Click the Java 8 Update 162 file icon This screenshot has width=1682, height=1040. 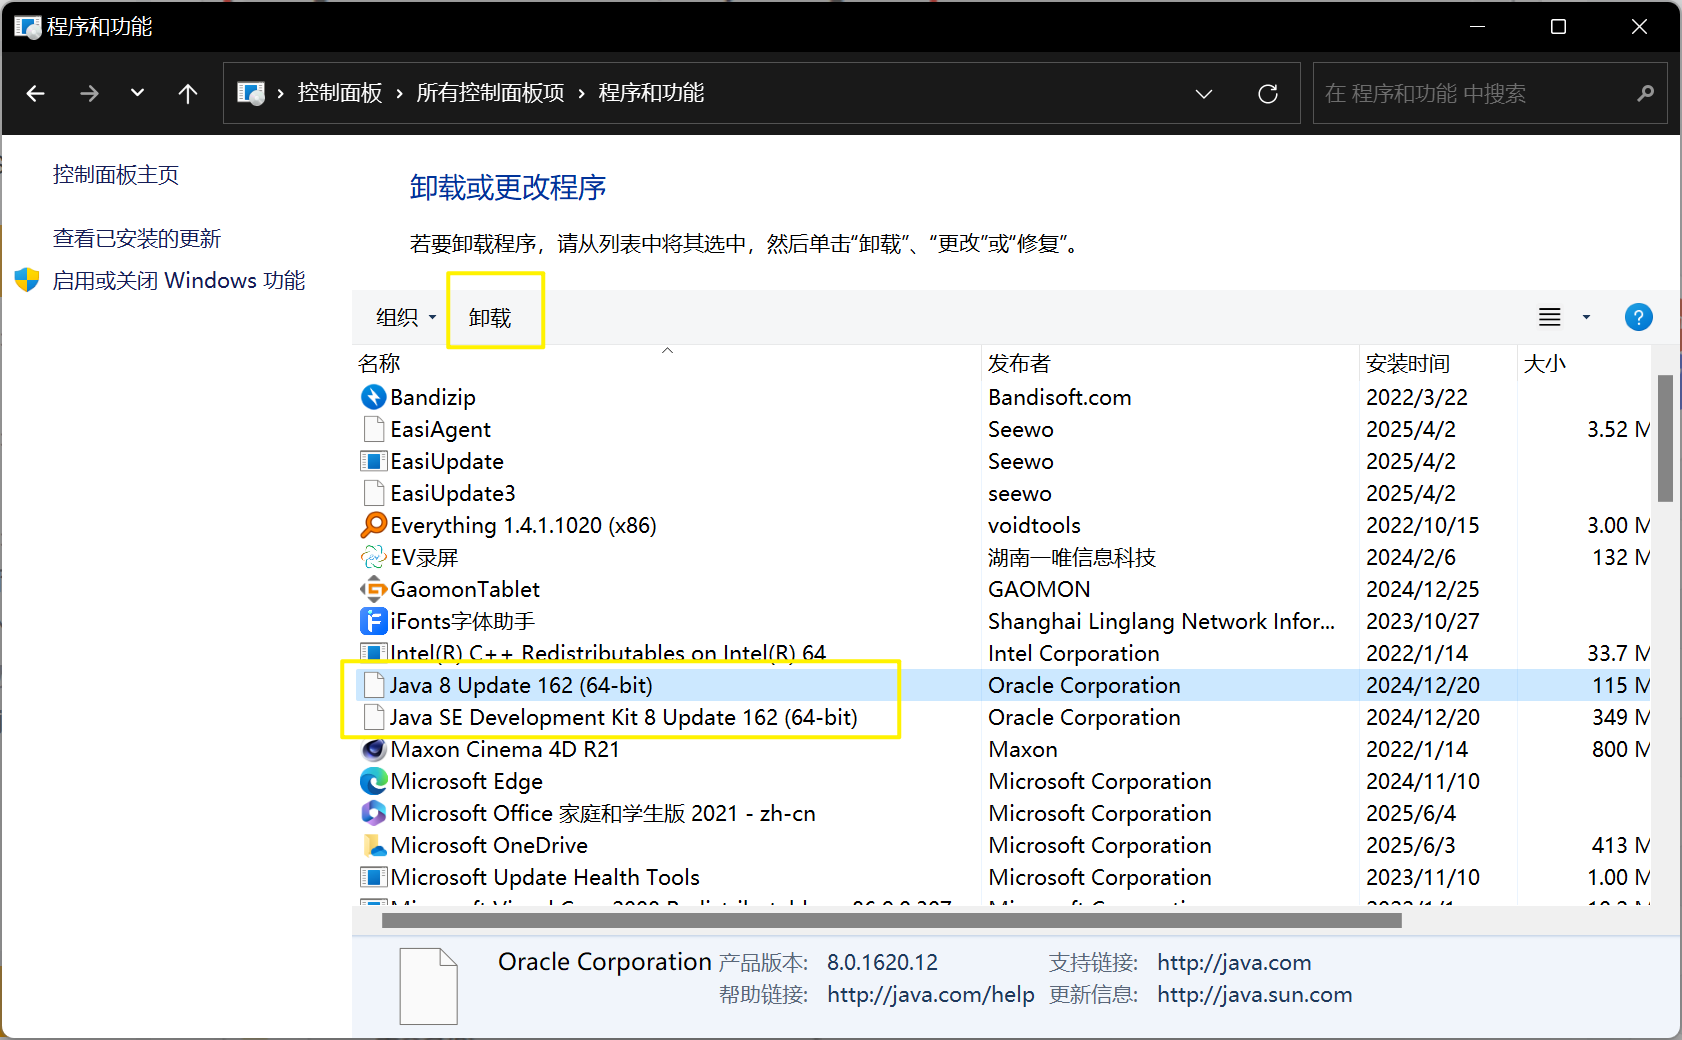pos(373,685)
